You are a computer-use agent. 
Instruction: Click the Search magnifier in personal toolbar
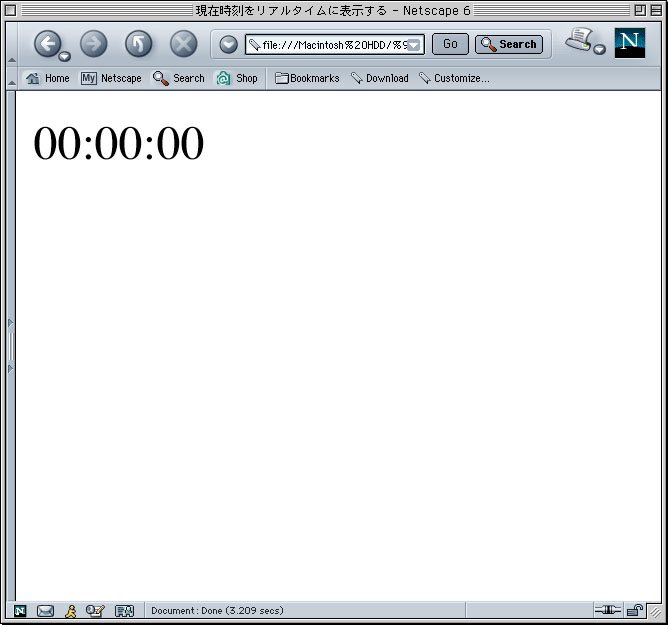coord(179,78)
